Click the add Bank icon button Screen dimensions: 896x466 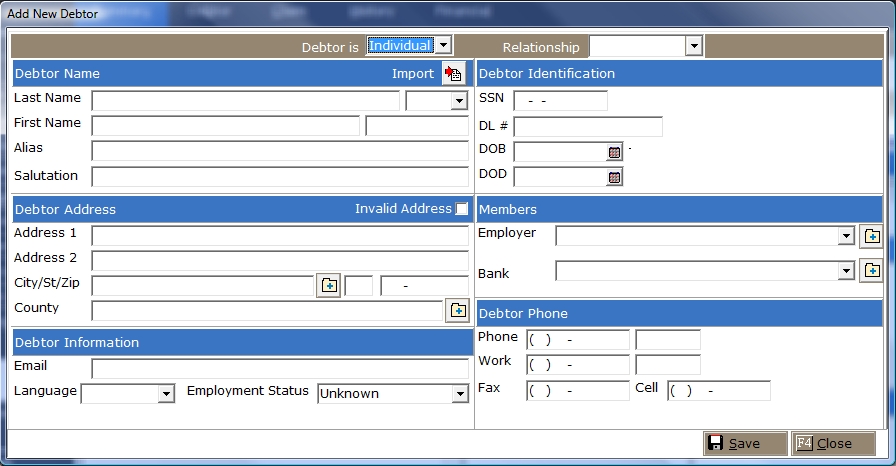coord(871,271)
